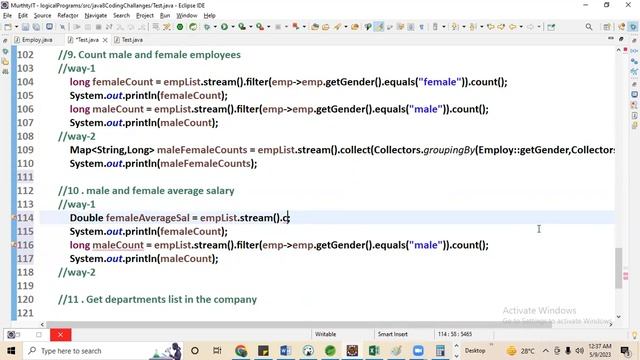Click the Pin Editor toolbar icon

[551, 27]
